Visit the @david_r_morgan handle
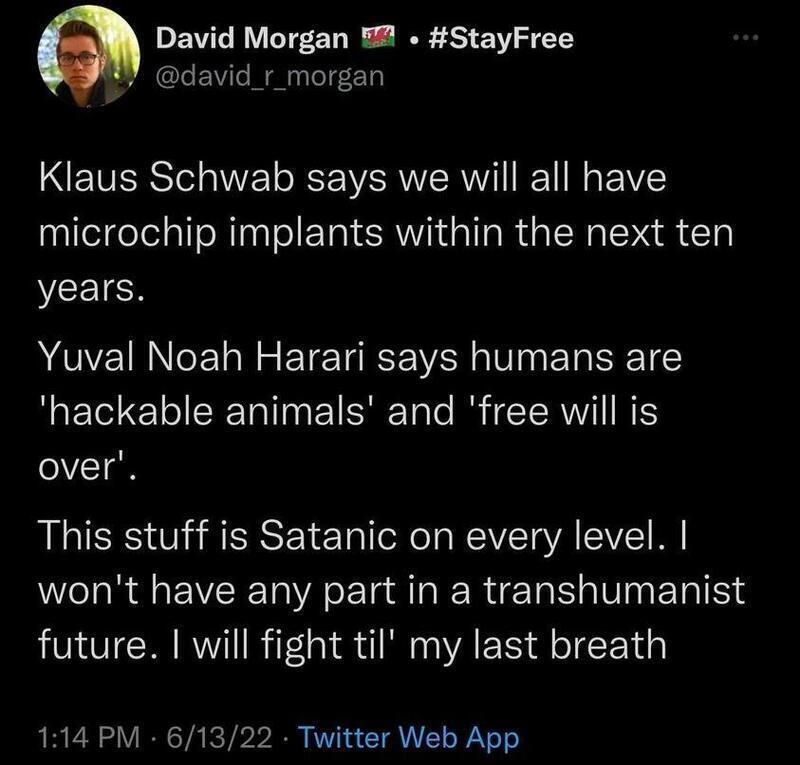The image size is (800, 765). click(x=269, y=77)
